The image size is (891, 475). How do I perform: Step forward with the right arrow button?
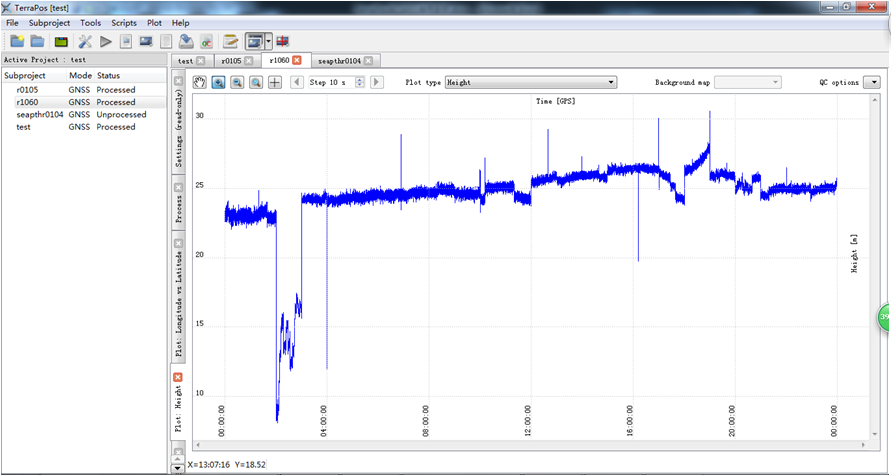pyautogui.click(x=376, y=82)
